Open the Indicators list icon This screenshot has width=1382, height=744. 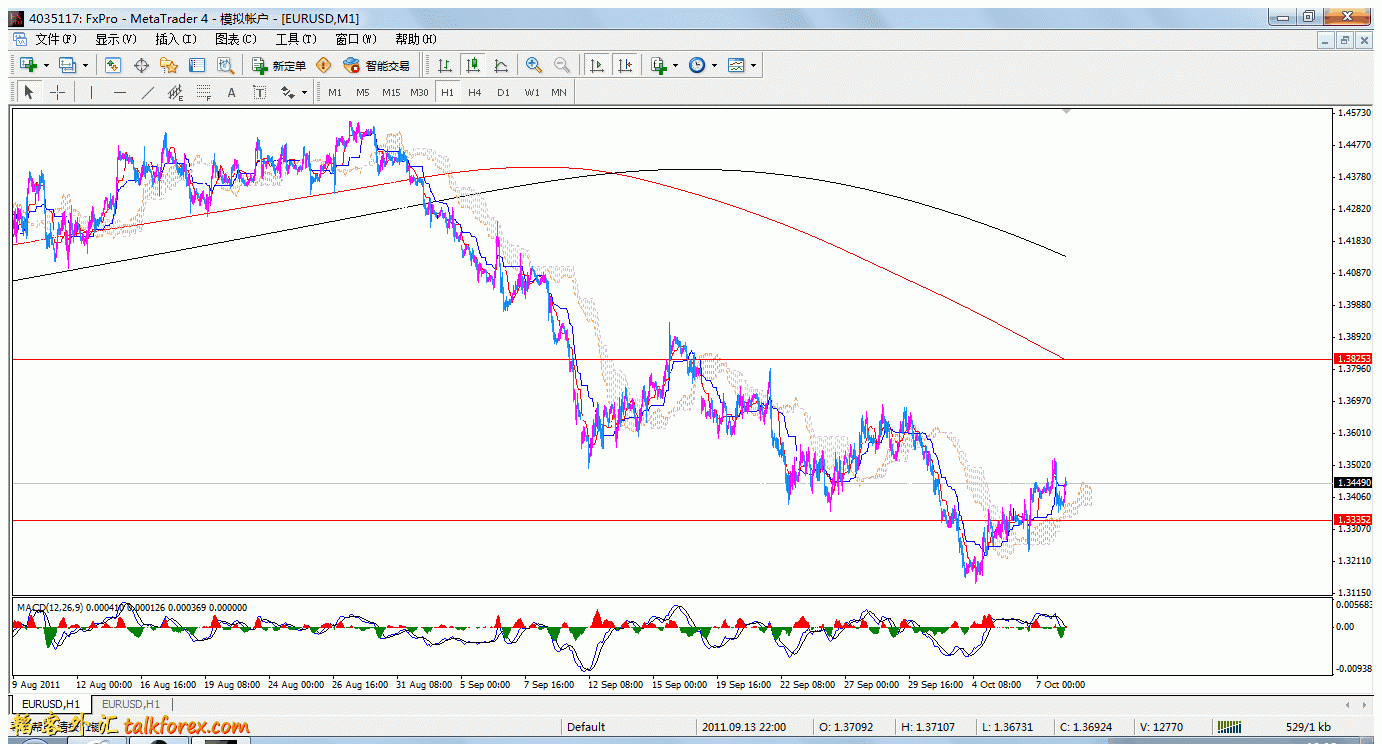[658, 65]
